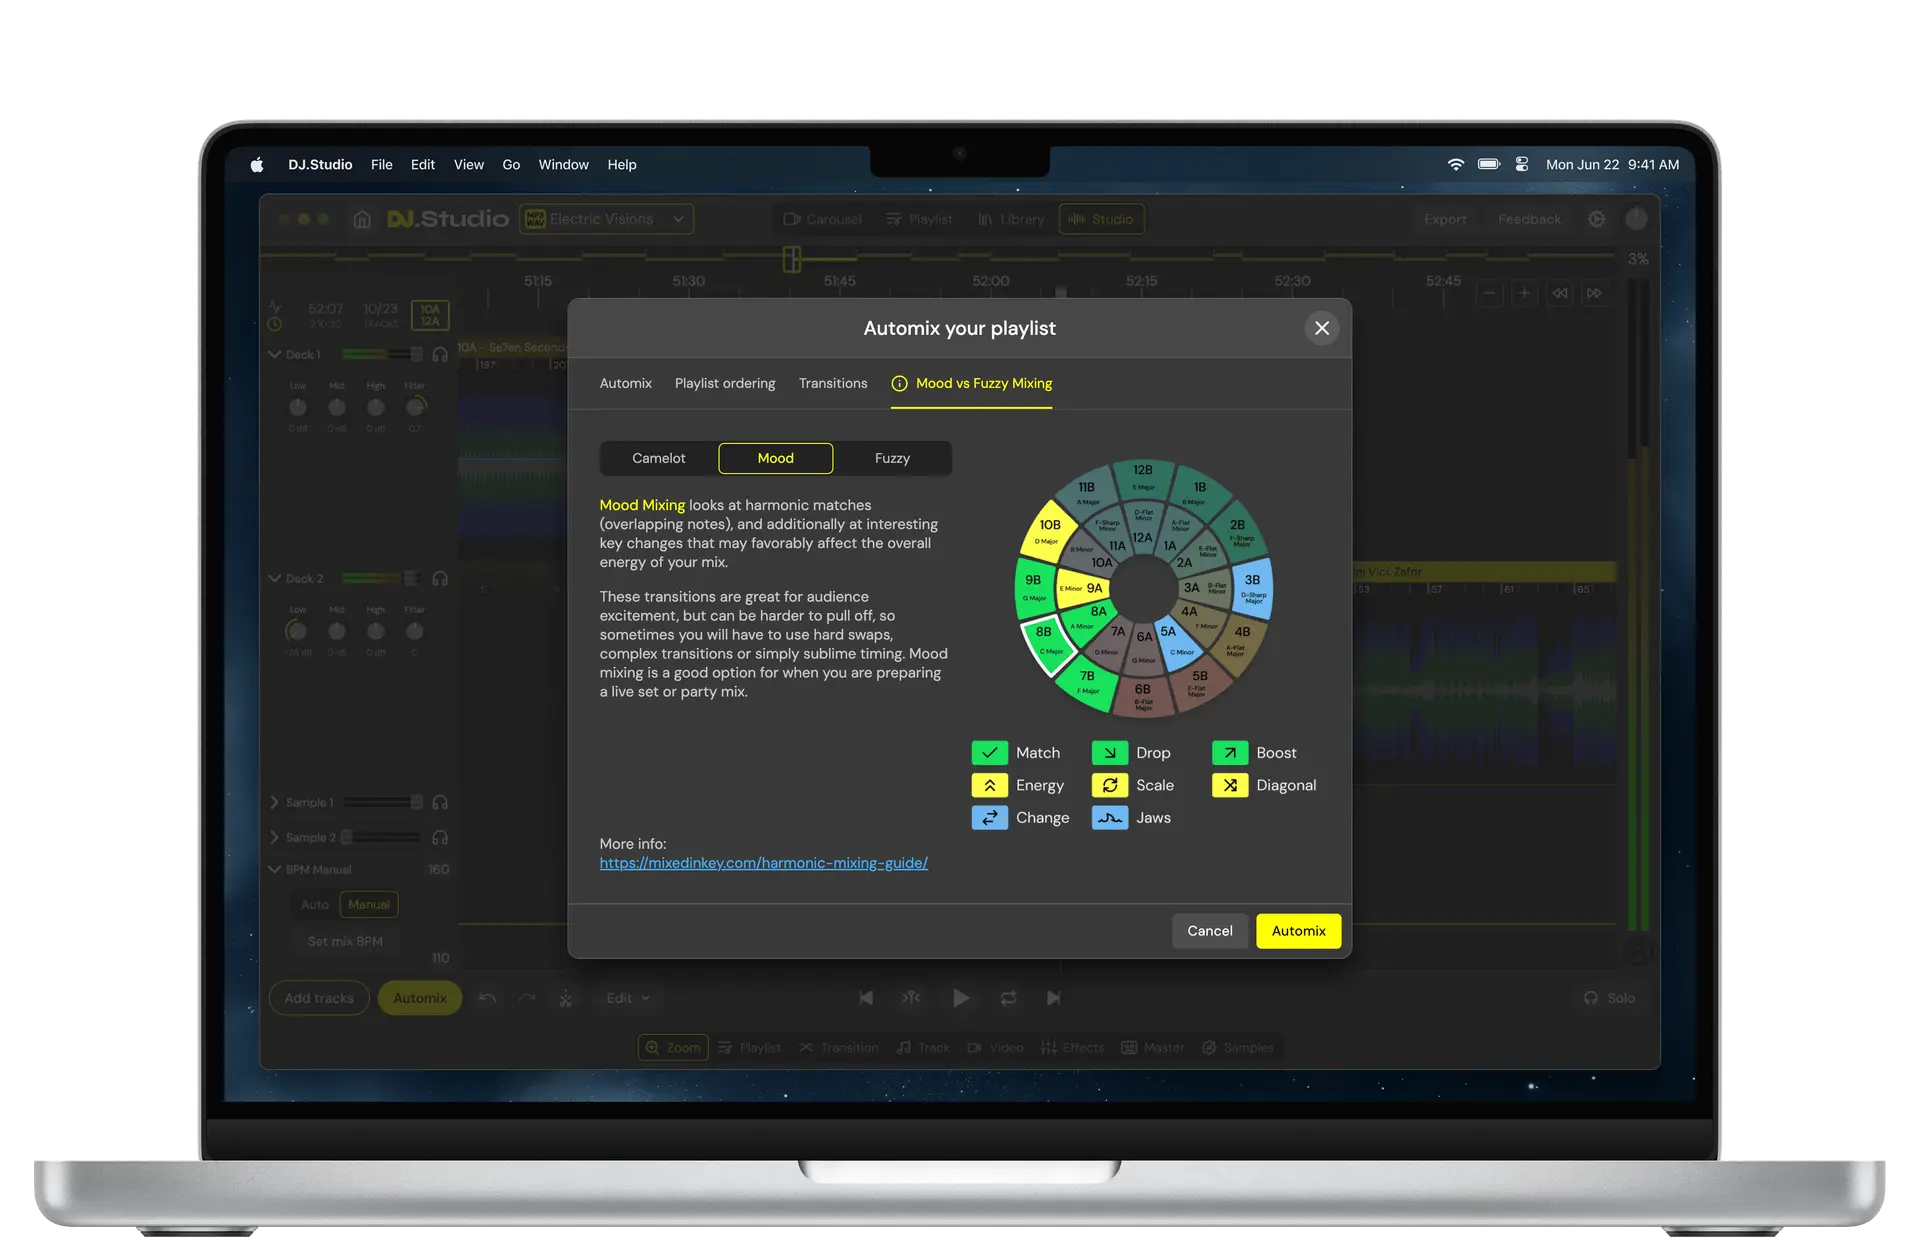Screen dimensions: 1920x1248
Task: Click the play button in transport
Action: click(960, 998)
